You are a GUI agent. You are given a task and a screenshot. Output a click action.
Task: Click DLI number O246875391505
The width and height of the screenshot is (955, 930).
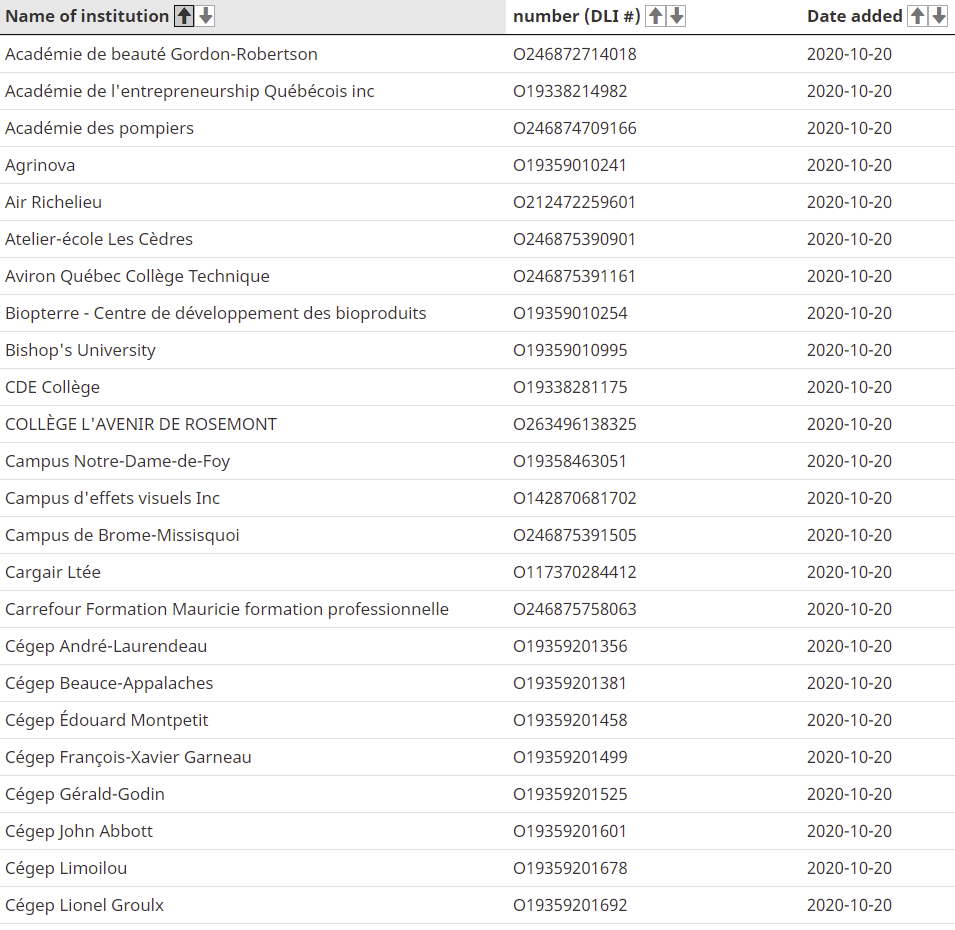574,535
